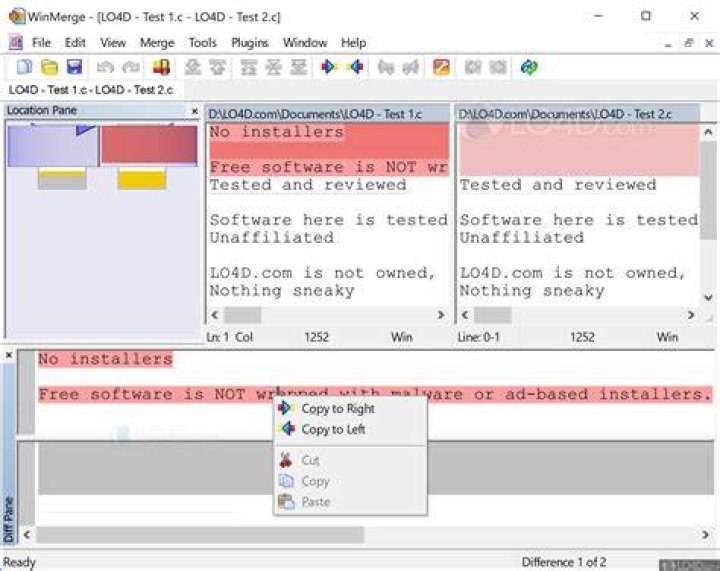This screenshot has width=720, height=571.
Task: Click 'No installers' line in left file pane
Action: pyautogui.click(x=277, y=132)
